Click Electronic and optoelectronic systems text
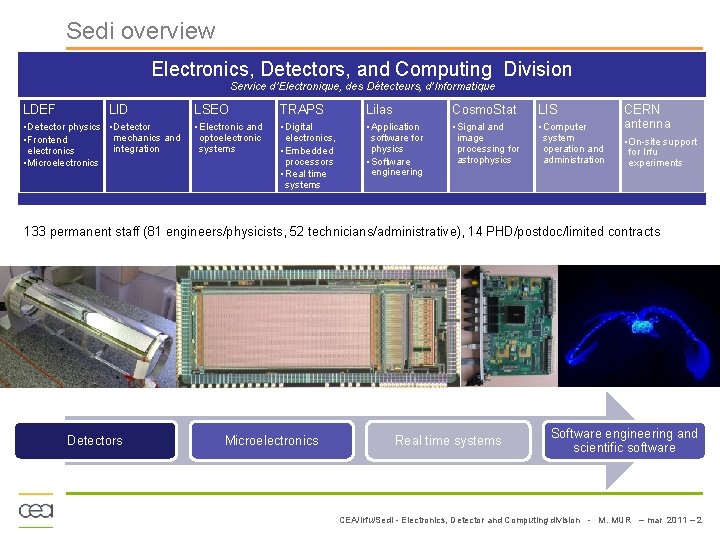 pyautogui.click(x=229, y=138)
